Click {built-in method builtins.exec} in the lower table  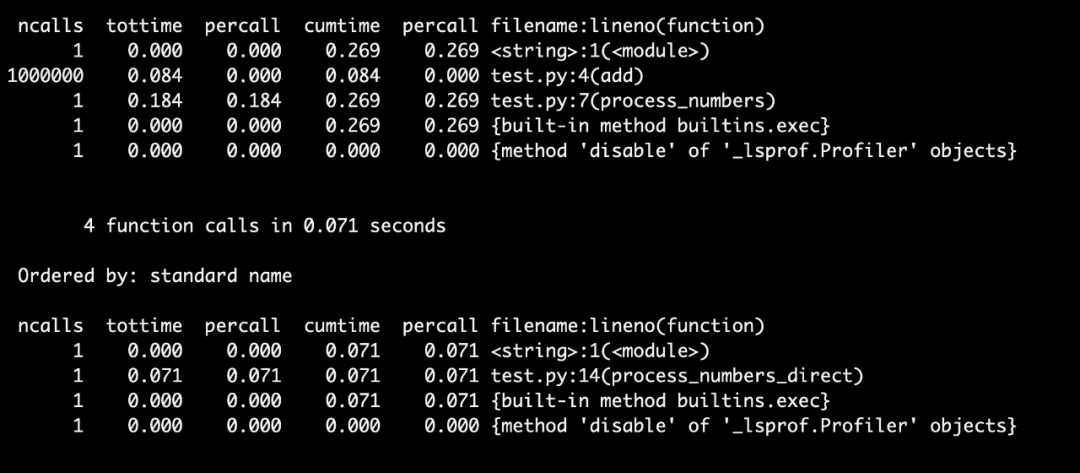coord(660,400)
